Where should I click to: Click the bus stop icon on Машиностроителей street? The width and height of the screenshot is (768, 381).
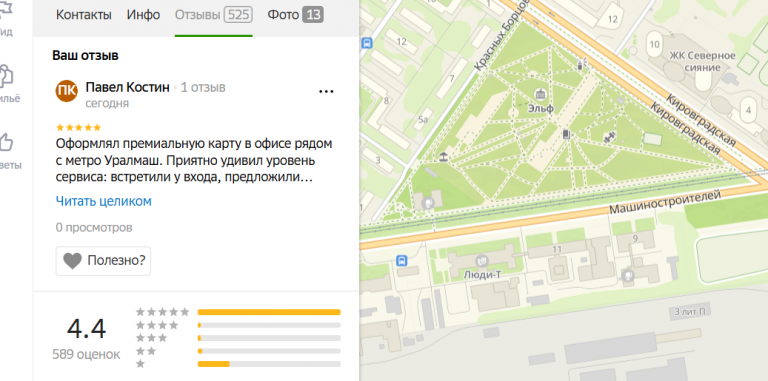click(402, 260)
